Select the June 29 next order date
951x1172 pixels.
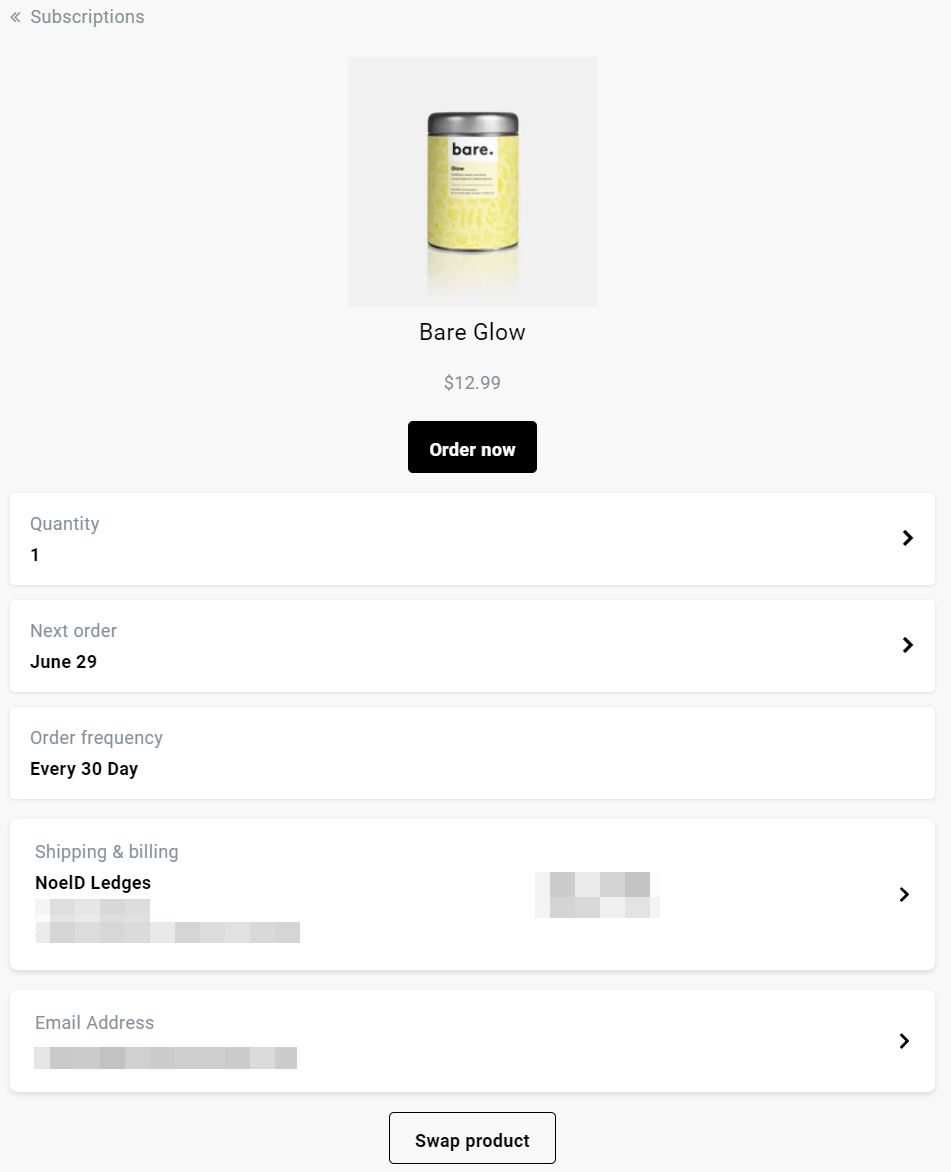[x=63, y=662]
